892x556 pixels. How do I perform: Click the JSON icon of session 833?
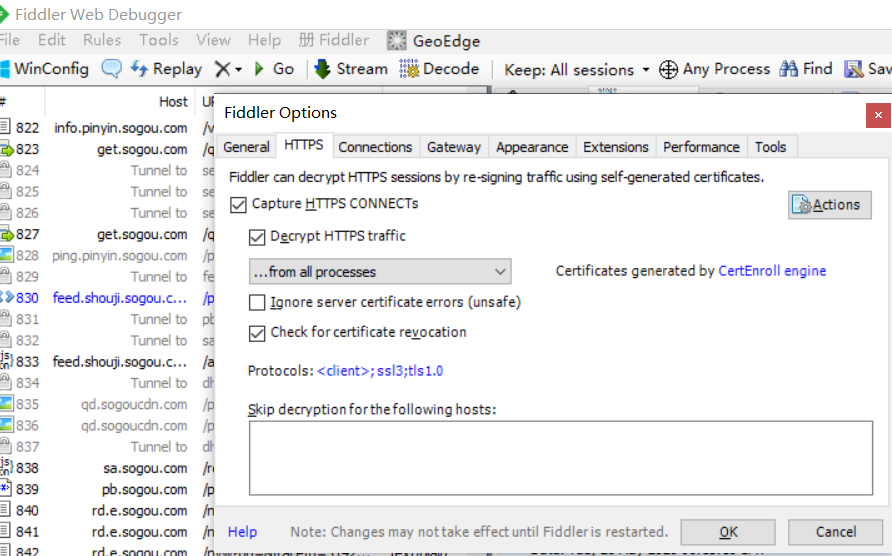pos(6,361)
